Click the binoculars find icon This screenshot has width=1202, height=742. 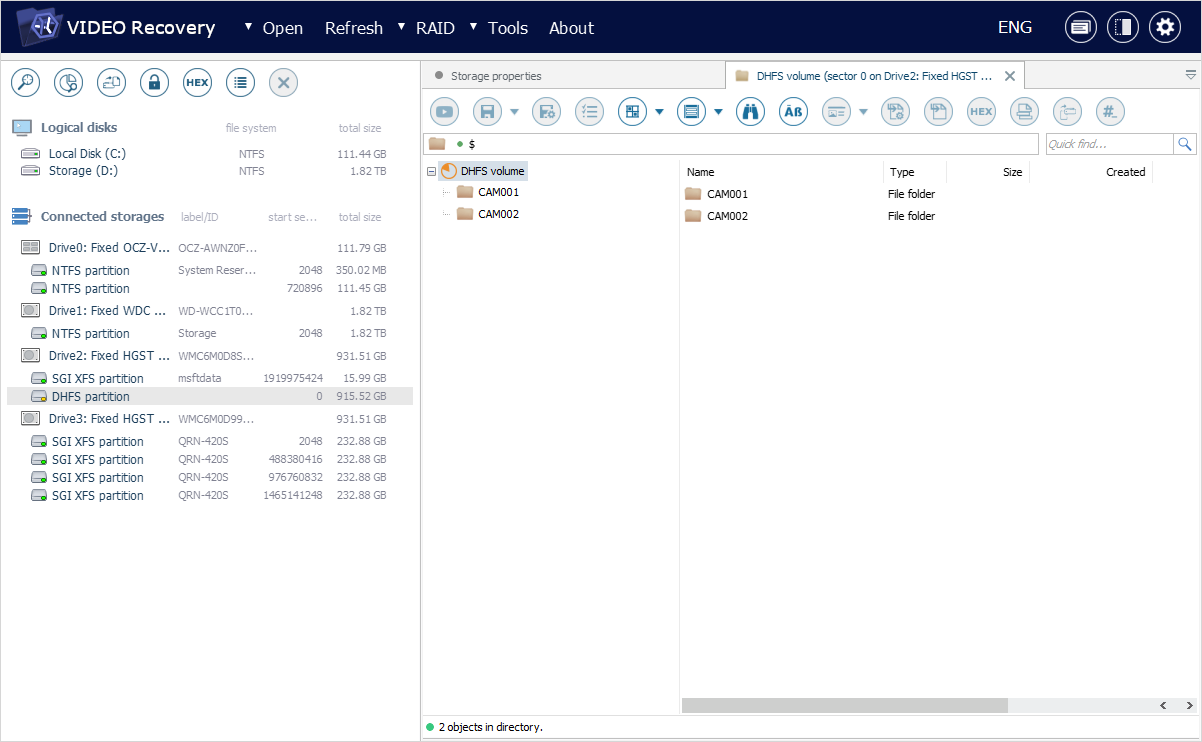pyautogui.click(x=750, y=112)
